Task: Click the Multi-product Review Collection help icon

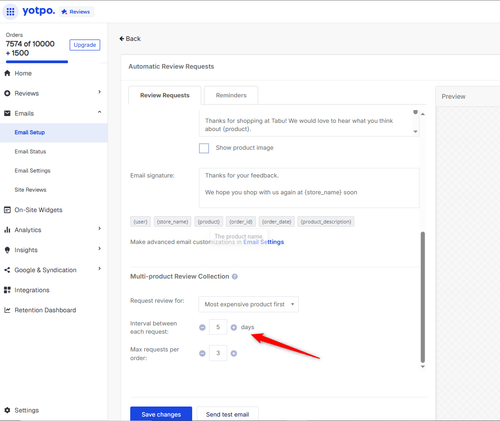Action: 235,276
